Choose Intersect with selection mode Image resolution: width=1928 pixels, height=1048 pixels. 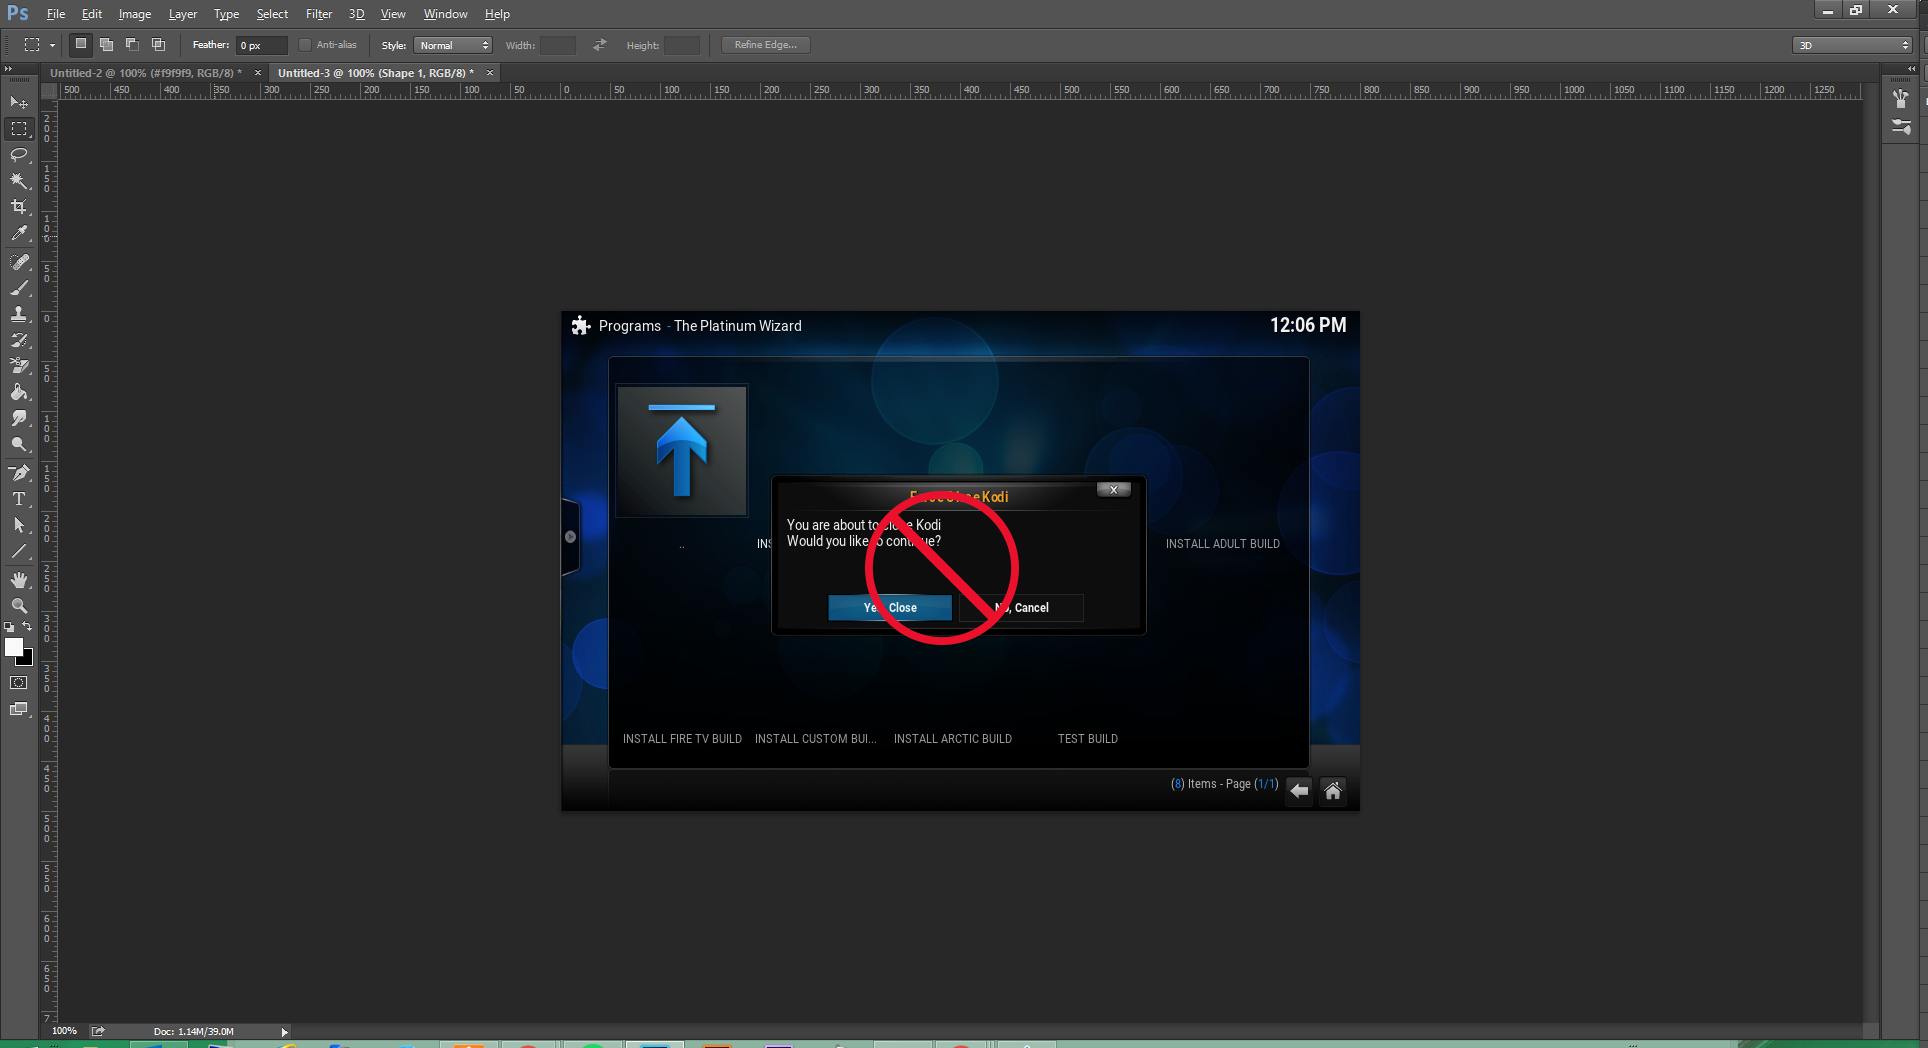158,44
